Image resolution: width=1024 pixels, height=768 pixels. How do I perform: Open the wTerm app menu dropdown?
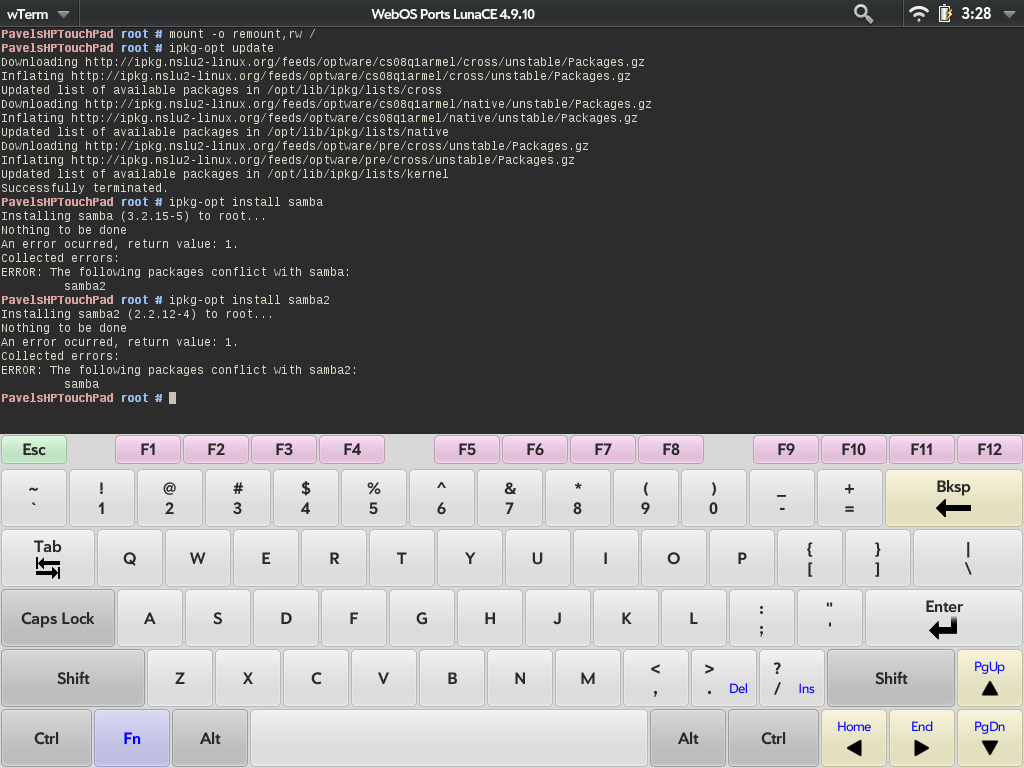[38, 14]
